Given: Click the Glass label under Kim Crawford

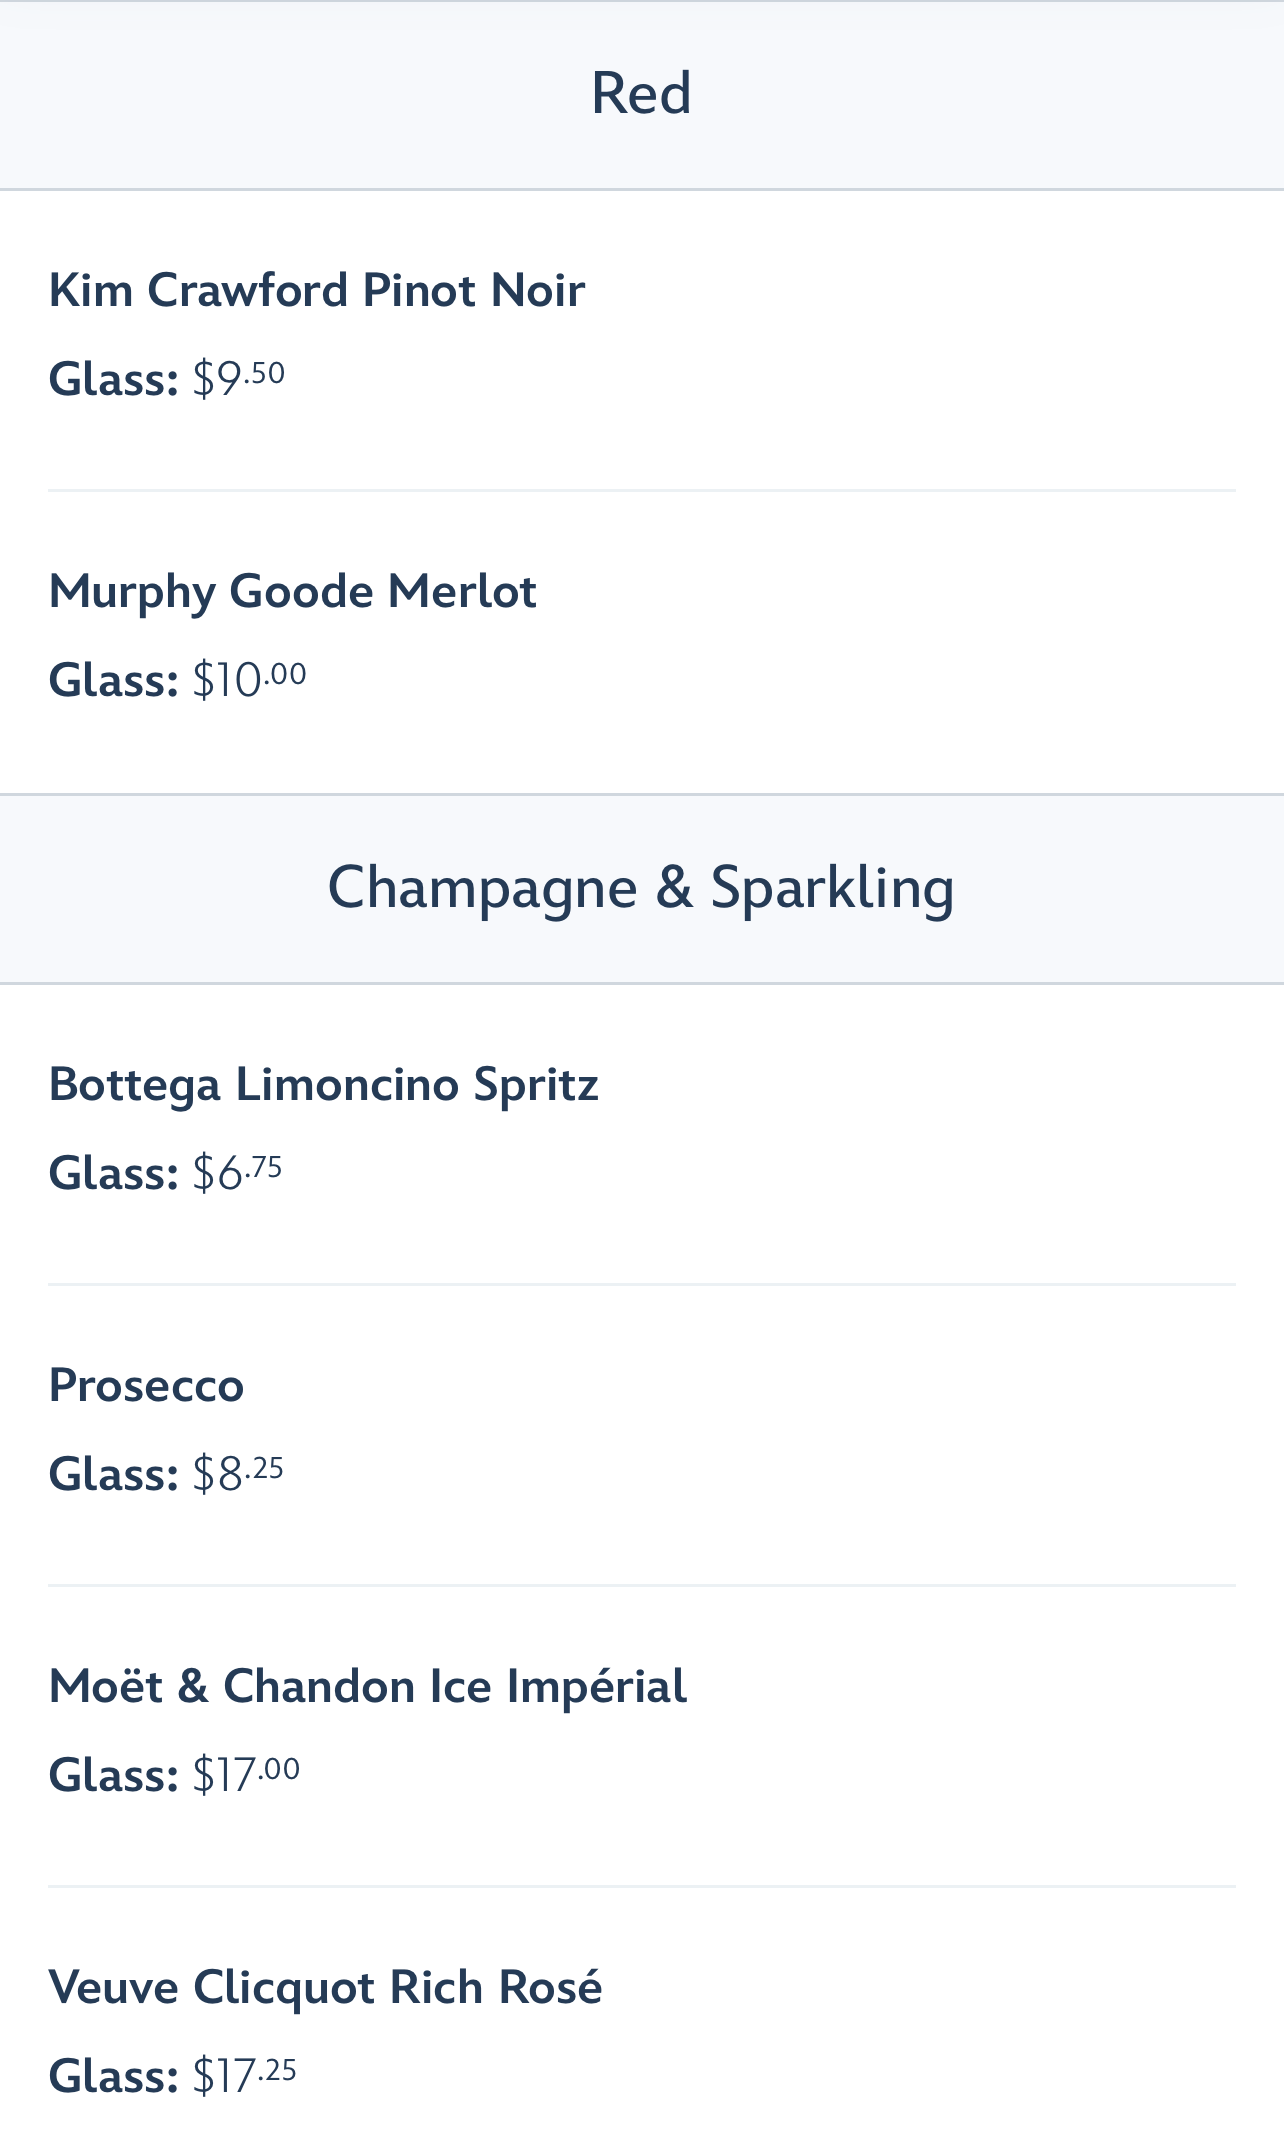Looking at the screenshot, I should 114,380.
